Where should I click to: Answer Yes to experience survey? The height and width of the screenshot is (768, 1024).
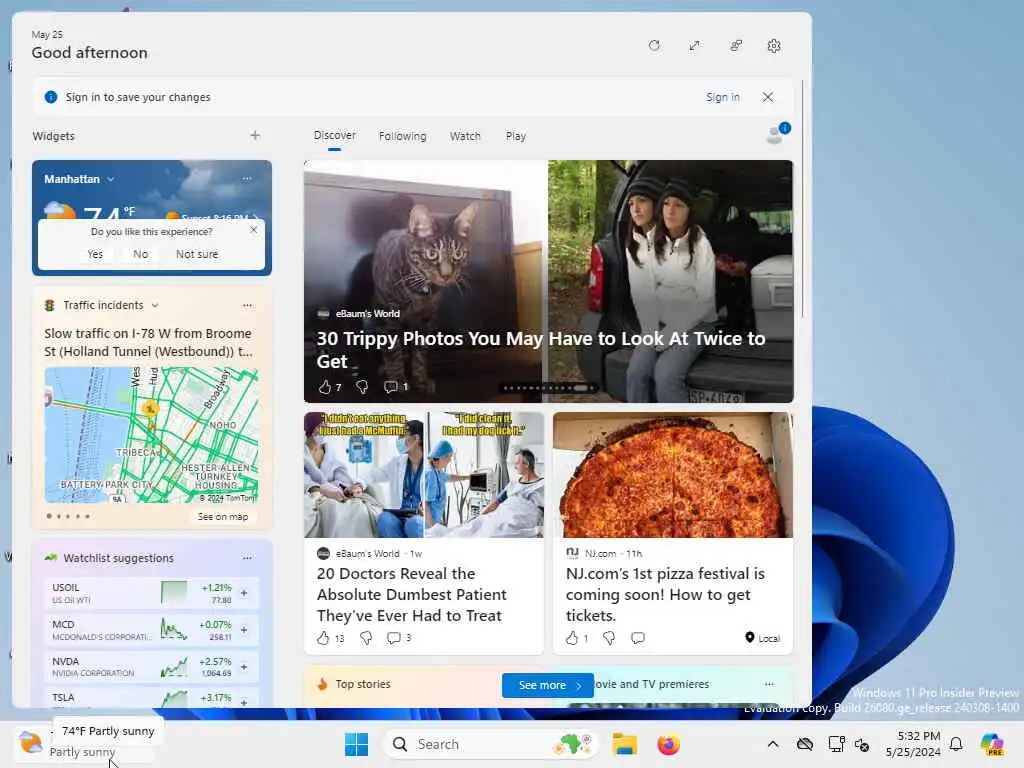click(95, 254)
